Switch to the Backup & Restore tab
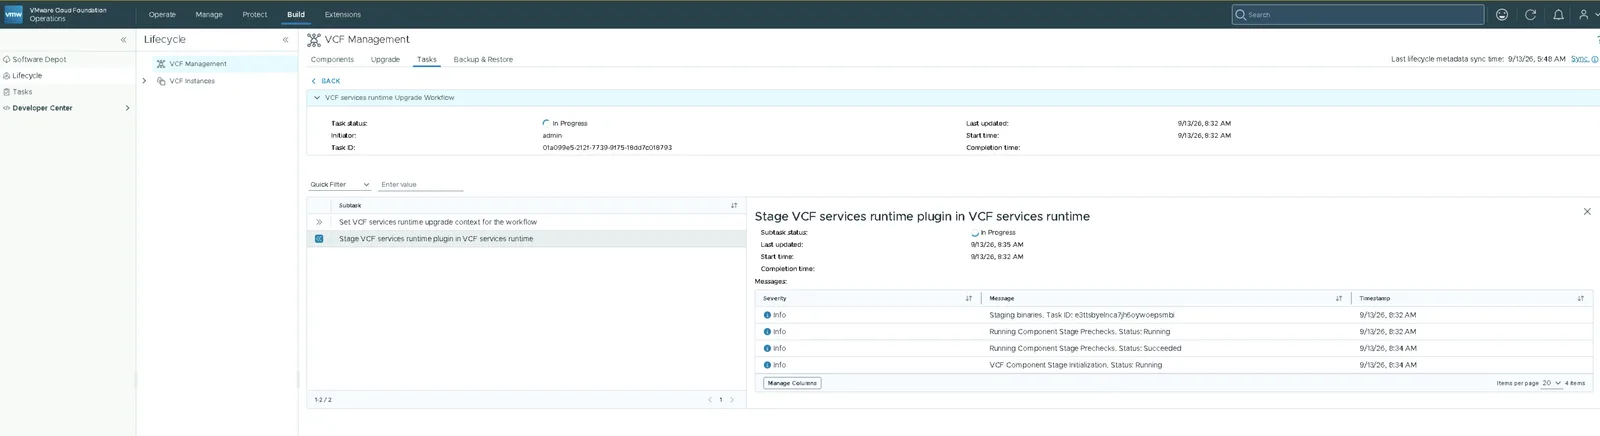This screenshot has width=1600, height=436. pos(483,60)
